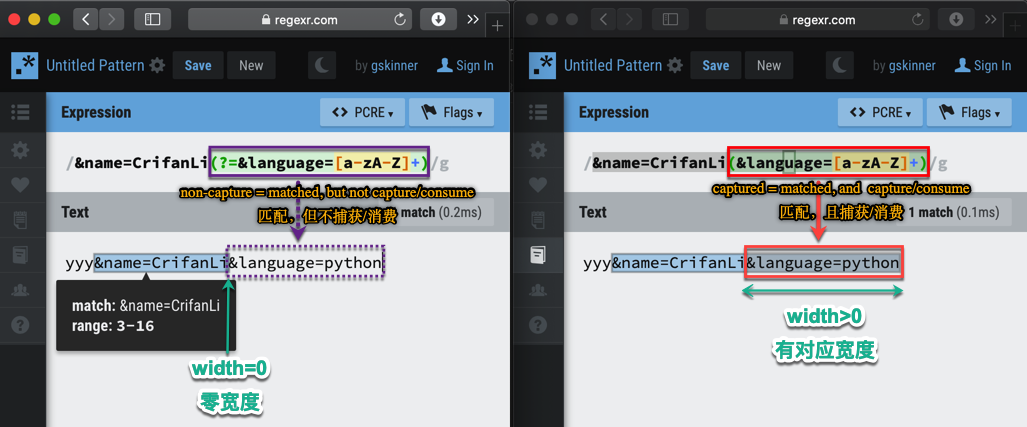Open Community icon in right window sidebar
The height and width of the screenshot is (427, 1027).
click(x=538, y=289)
